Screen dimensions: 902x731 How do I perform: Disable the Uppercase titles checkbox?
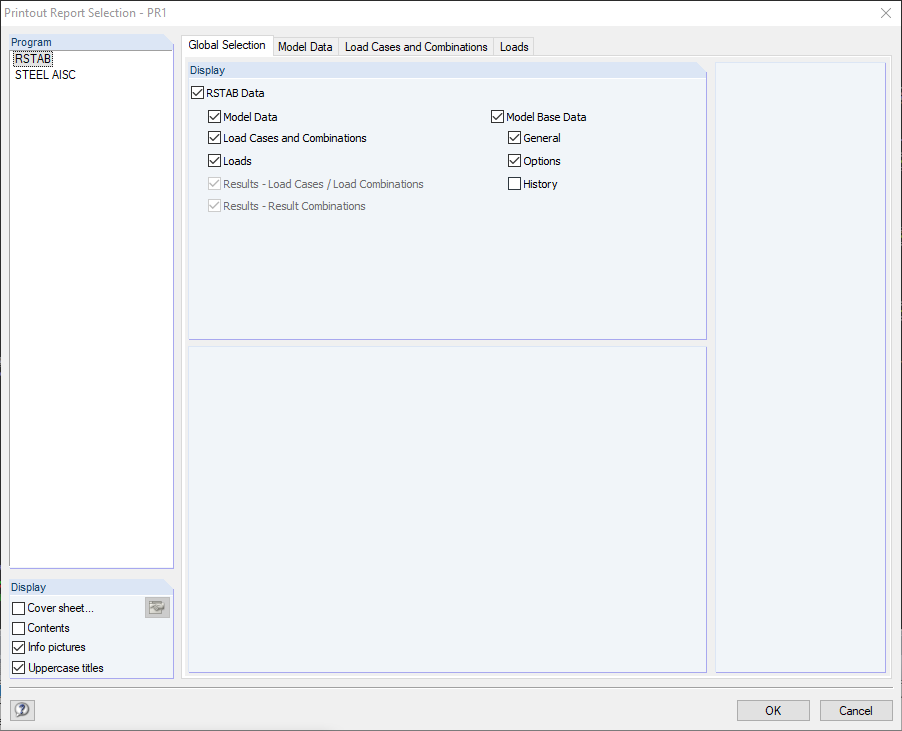pyautogui.click(x=18, y=667)
